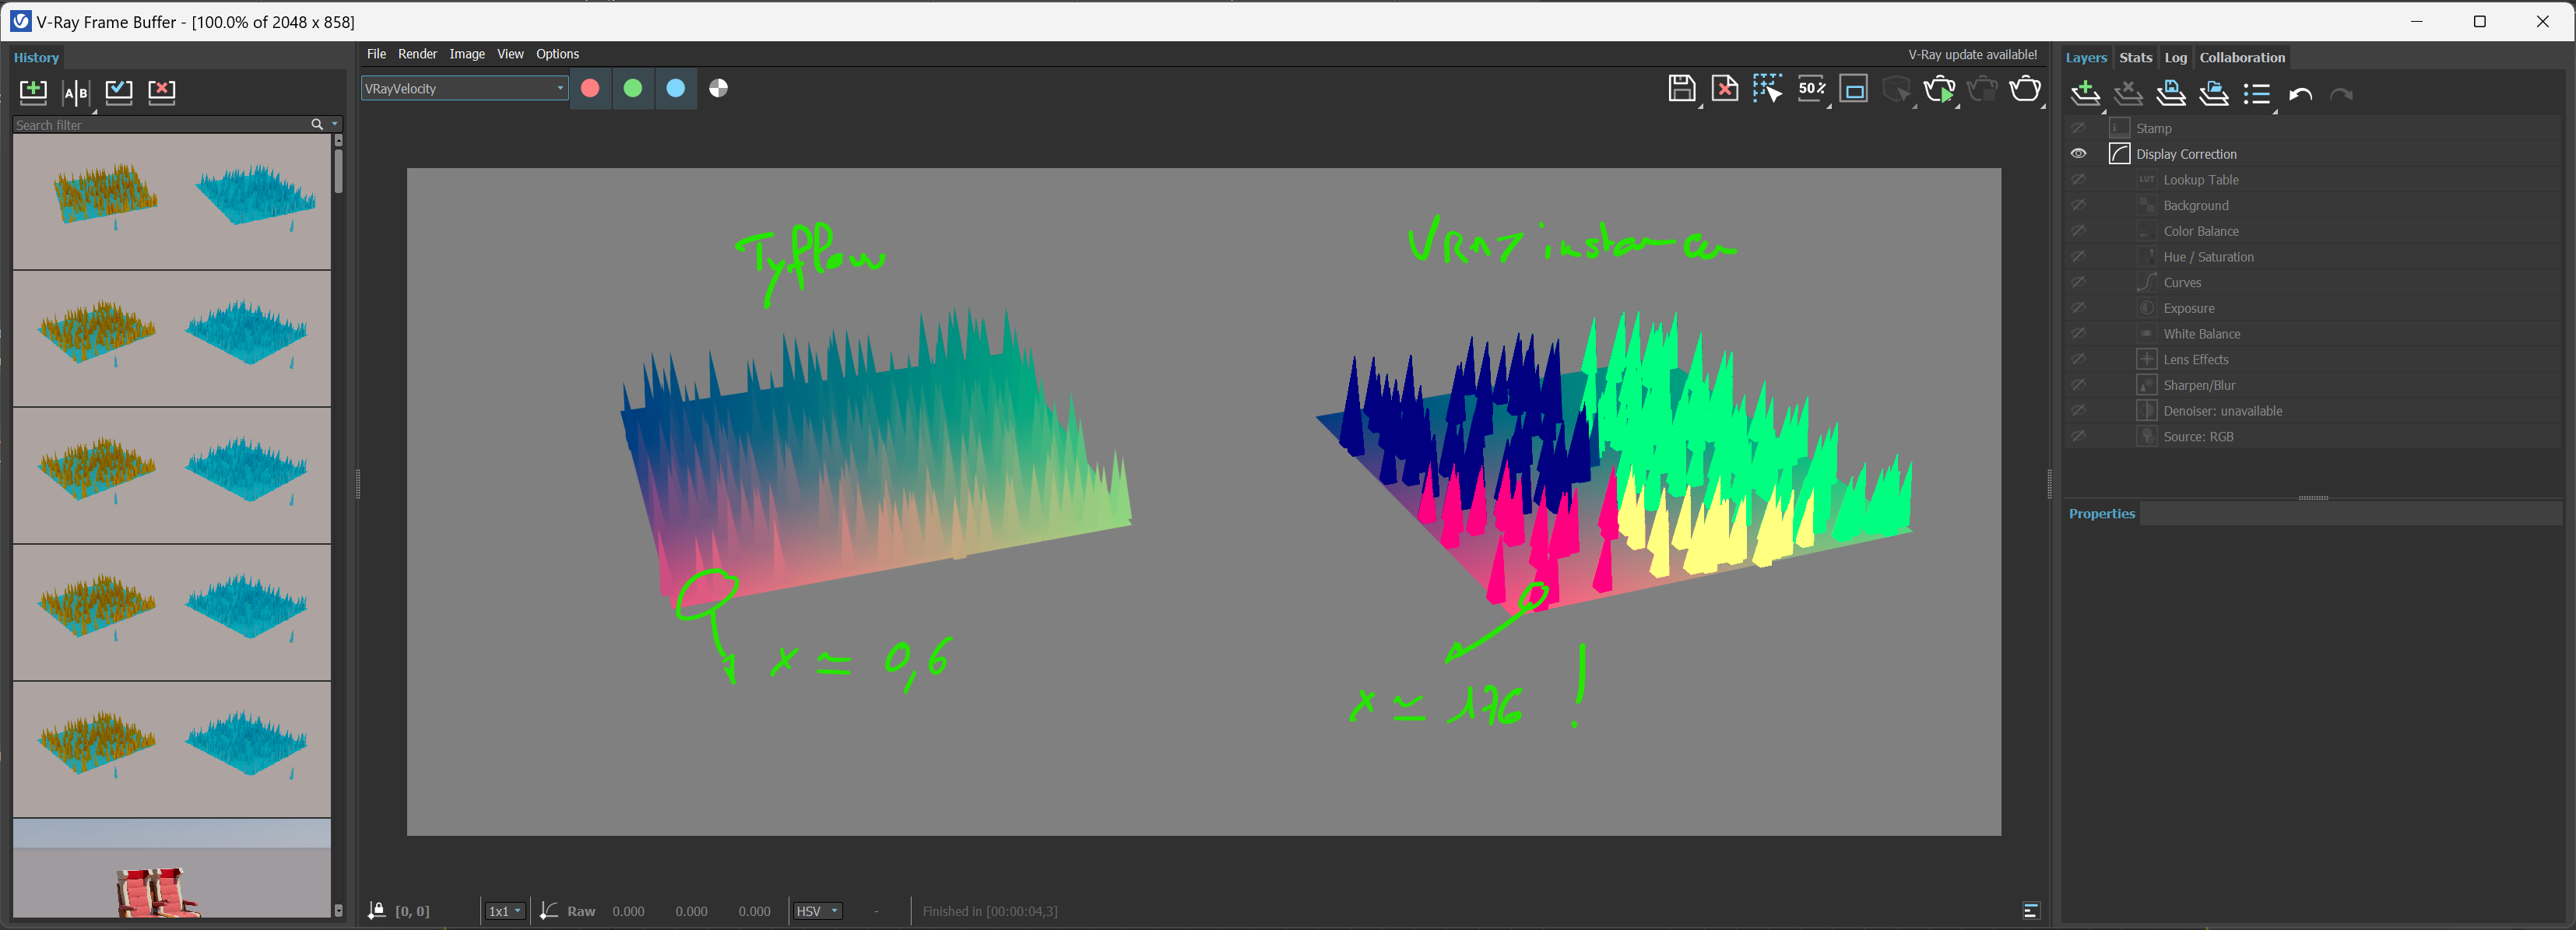The width and height of the screenshot is (2576, 930).
Task: Clear the image with red X icon
Action: 1725,89
